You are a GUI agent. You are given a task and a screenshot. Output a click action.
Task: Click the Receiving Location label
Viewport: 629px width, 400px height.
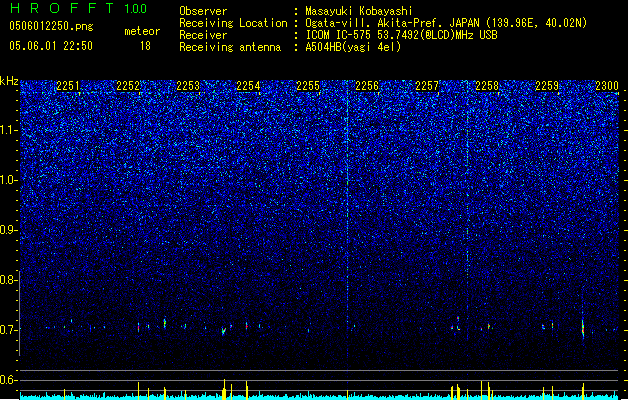(233, 23)
